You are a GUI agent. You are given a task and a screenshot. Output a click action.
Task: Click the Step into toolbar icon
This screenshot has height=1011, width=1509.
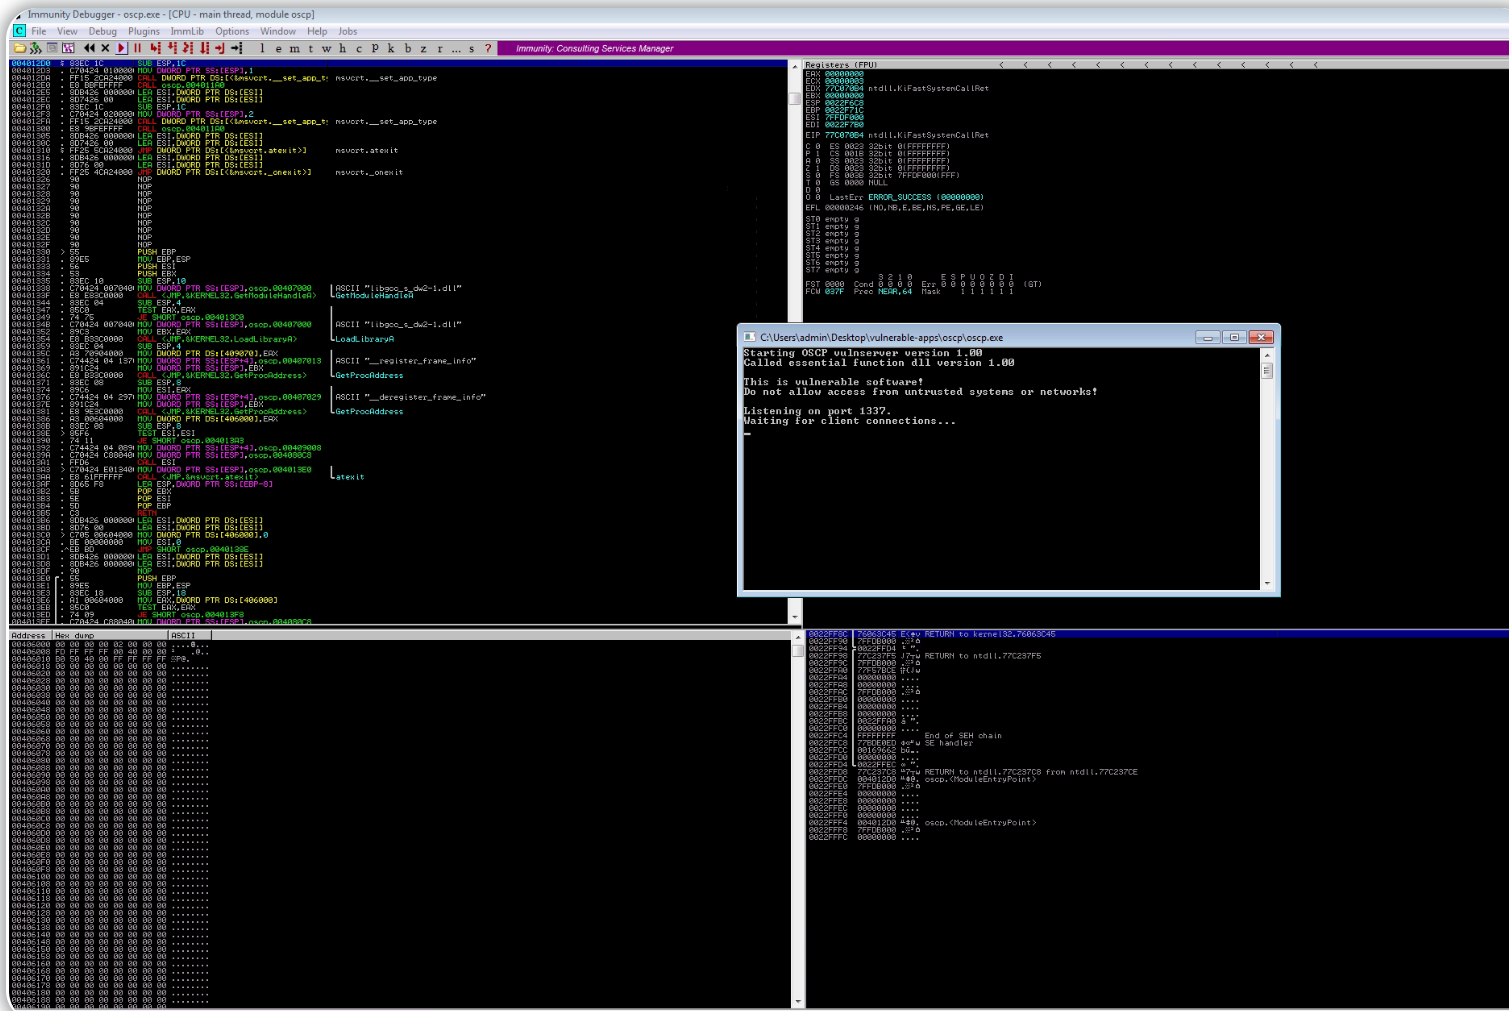point(155,48)
